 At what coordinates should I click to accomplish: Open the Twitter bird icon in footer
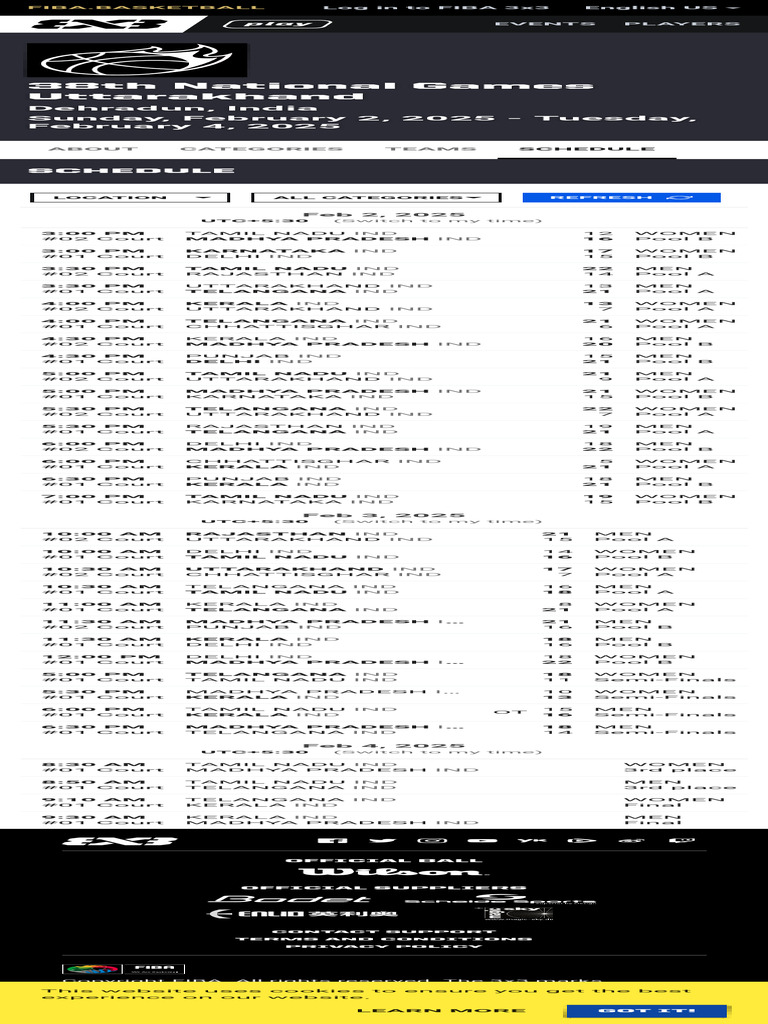[x=383, y=840]
